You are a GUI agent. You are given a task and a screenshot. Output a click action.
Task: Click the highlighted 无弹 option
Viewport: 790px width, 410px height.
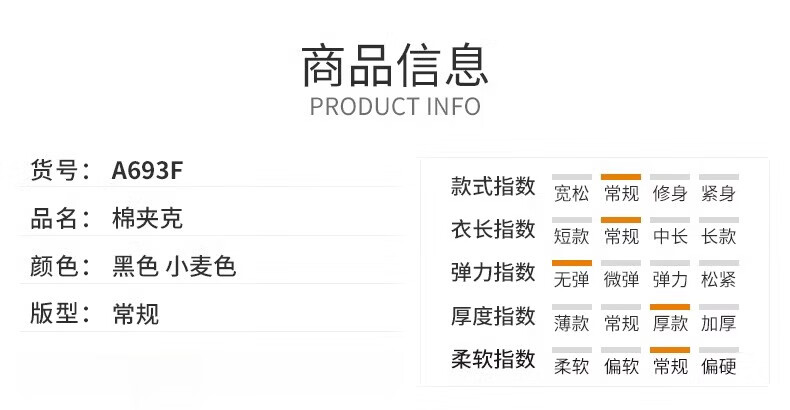(x=571, y=280)
